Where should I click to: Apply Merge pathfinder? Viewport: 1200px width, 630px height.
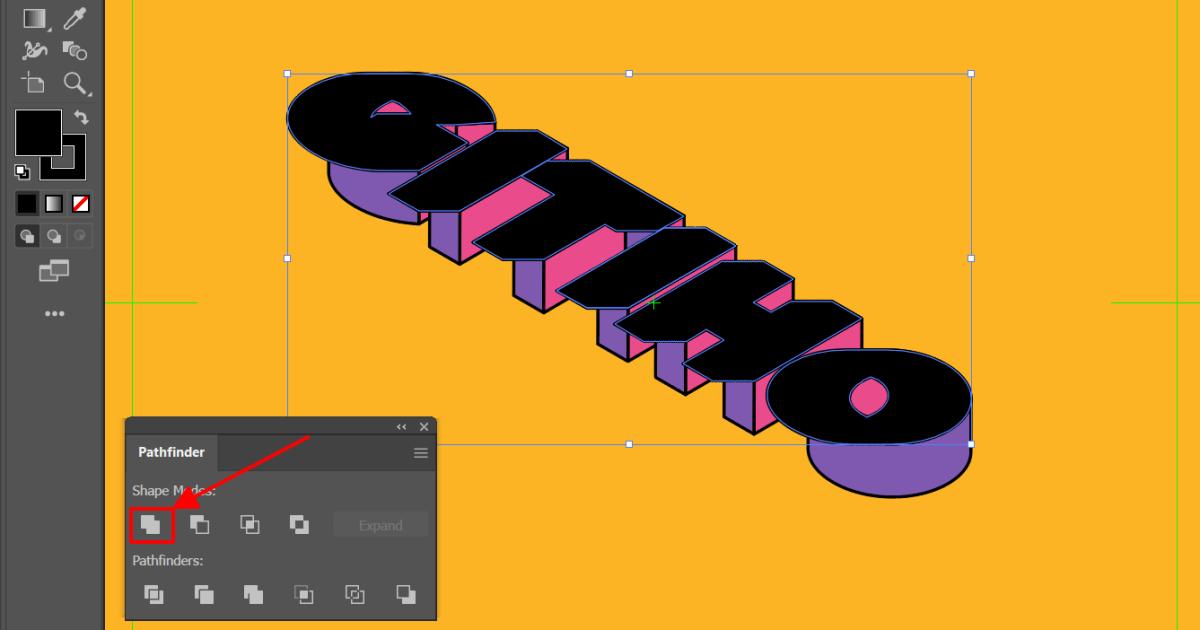click(254, 594)
